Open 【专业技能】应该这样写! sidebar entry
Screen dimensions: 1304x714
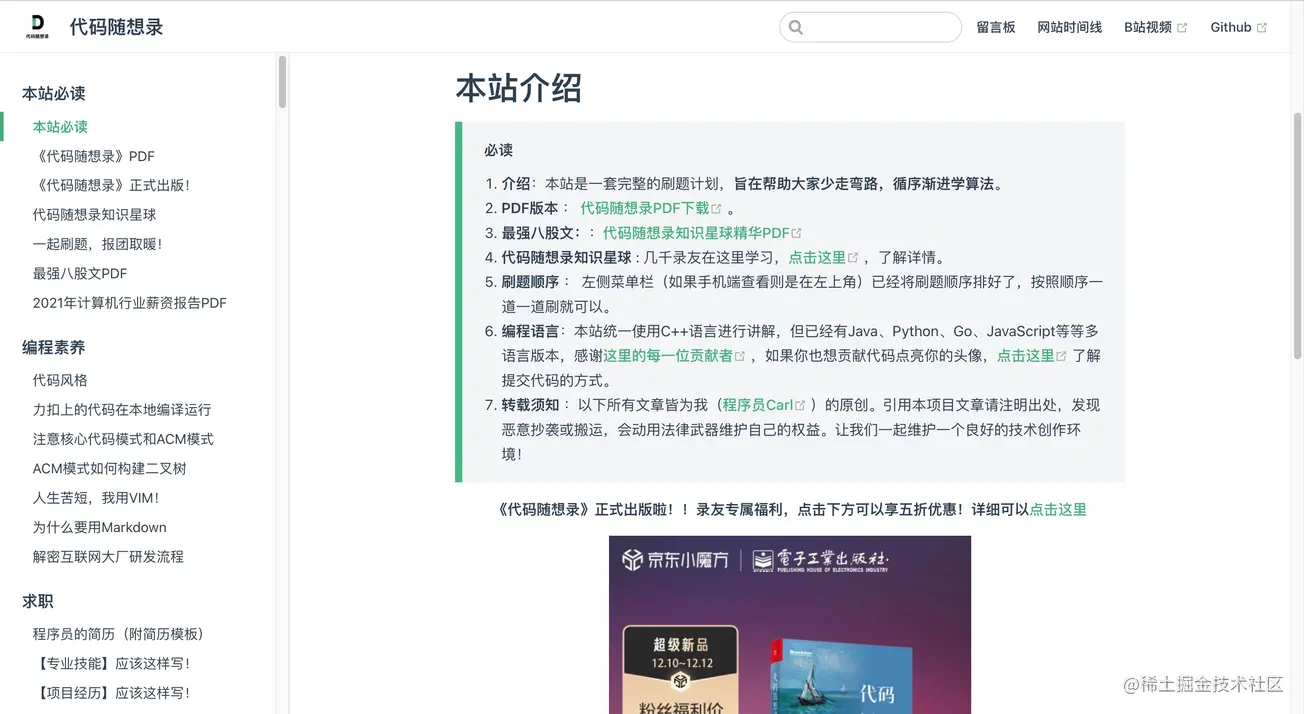pyautogui.click(x=111, y=663)
